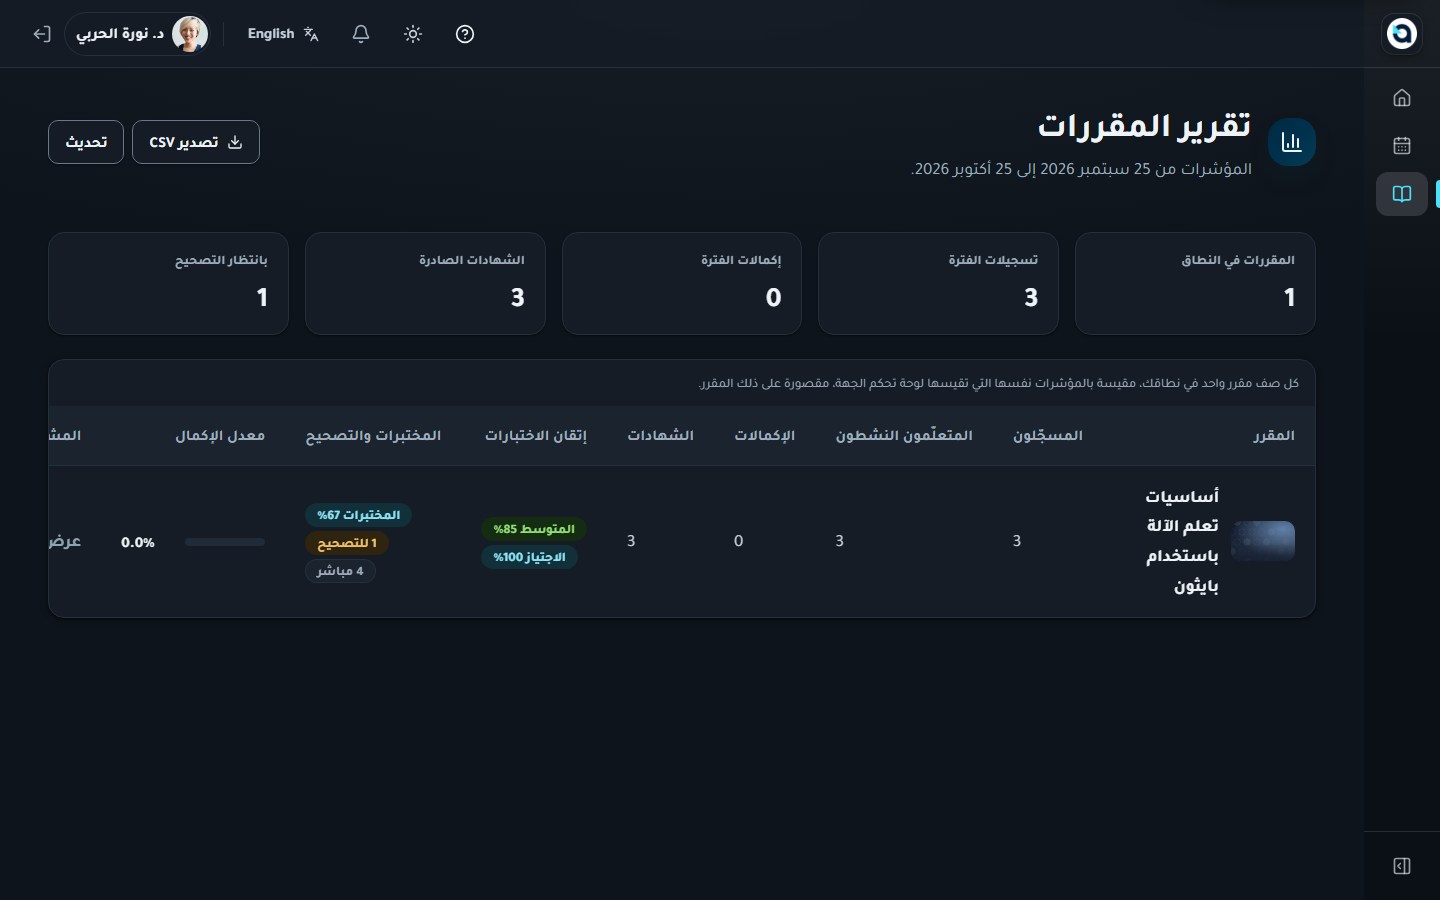Click the تصدير CSV button
Viewport: 1440px width, 900px height.
[196, 142]
